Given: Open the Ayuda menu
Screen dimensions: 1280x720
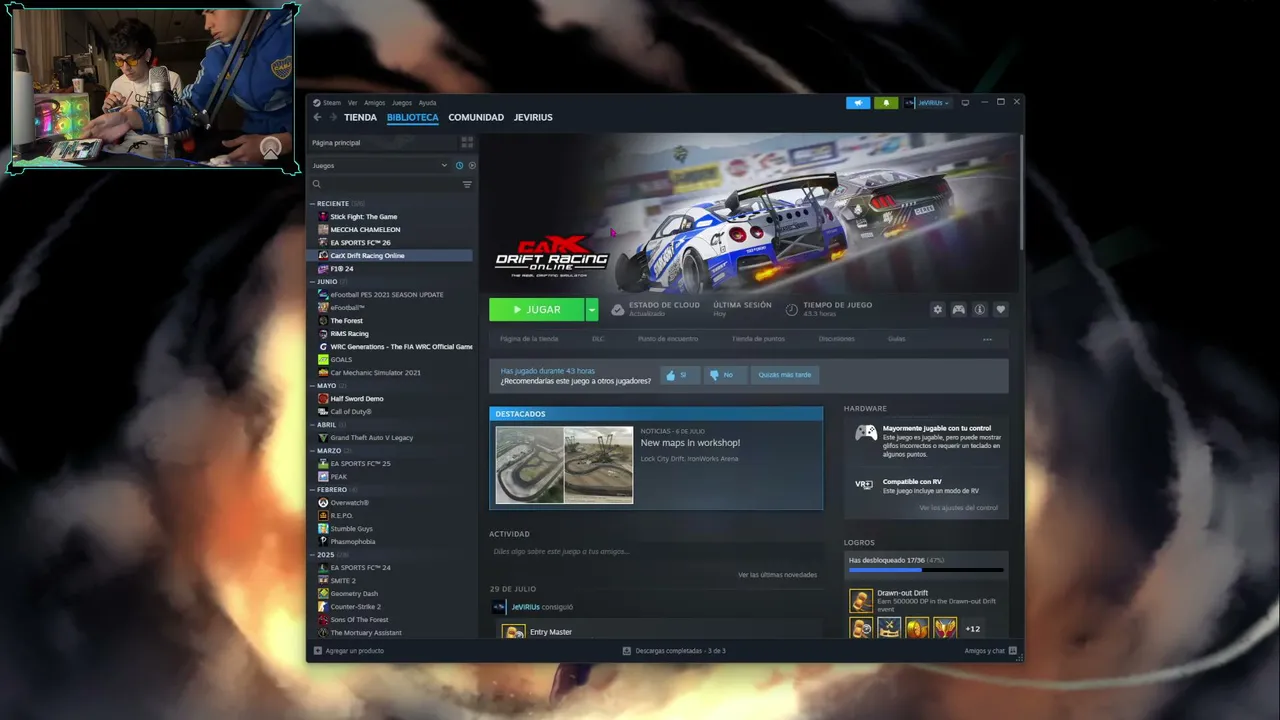Looking at the screenshot, I should tap(427, 103).
